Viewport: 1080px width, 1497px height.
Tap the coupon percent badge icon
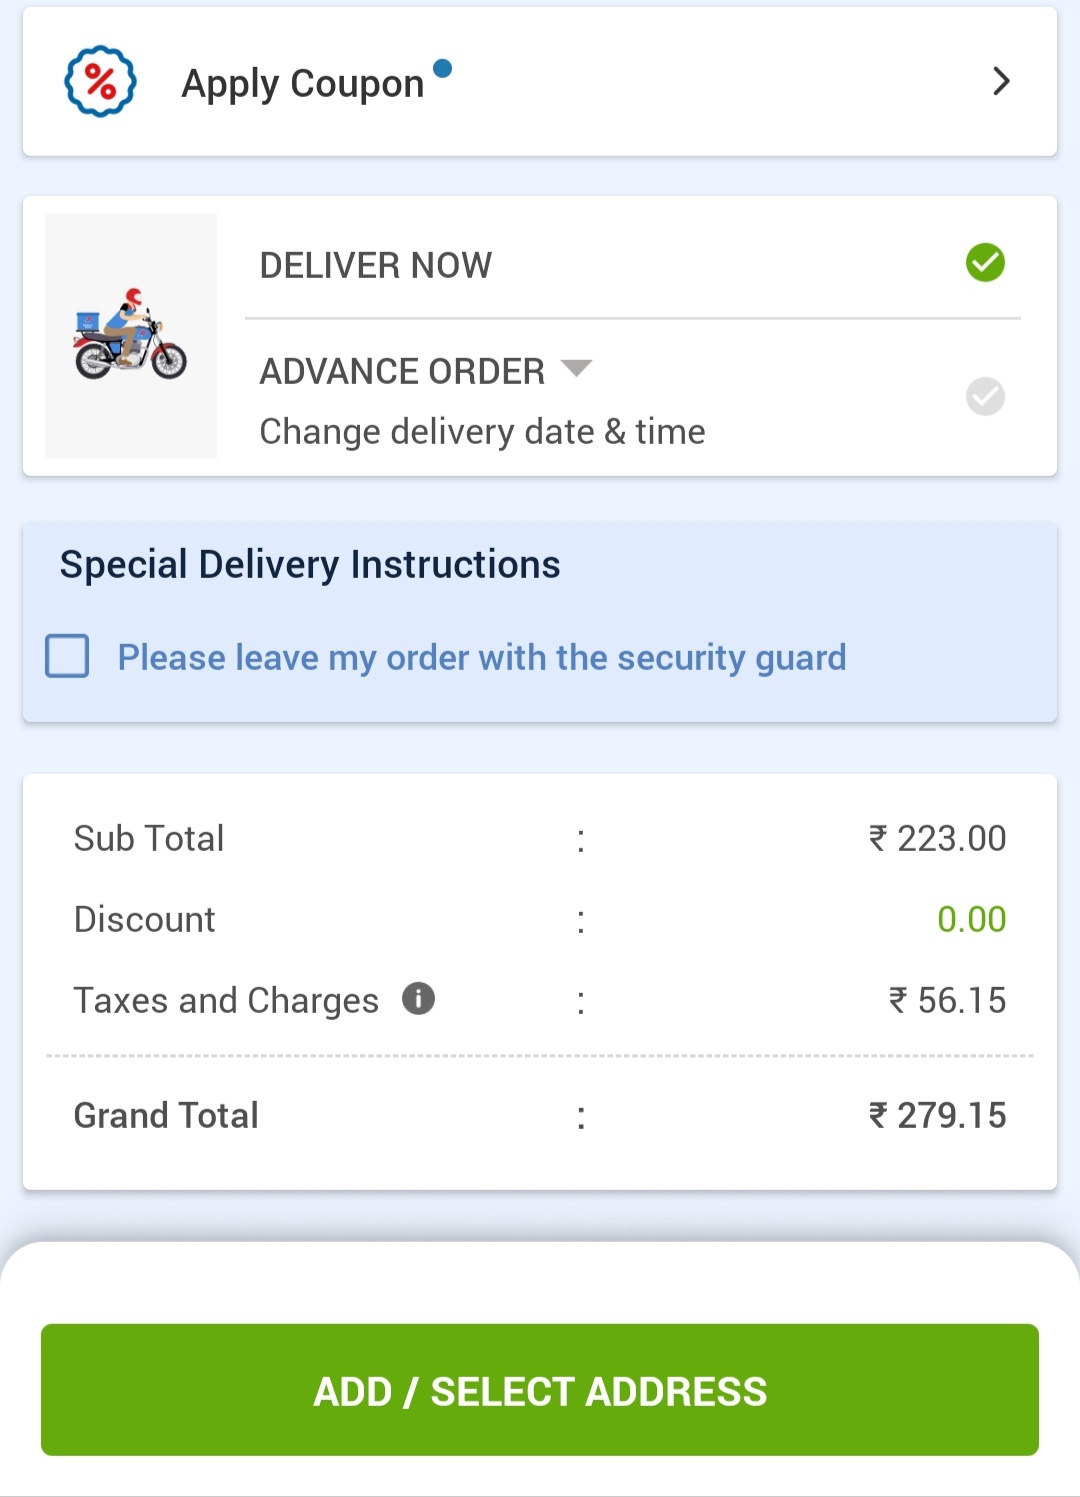100,82
